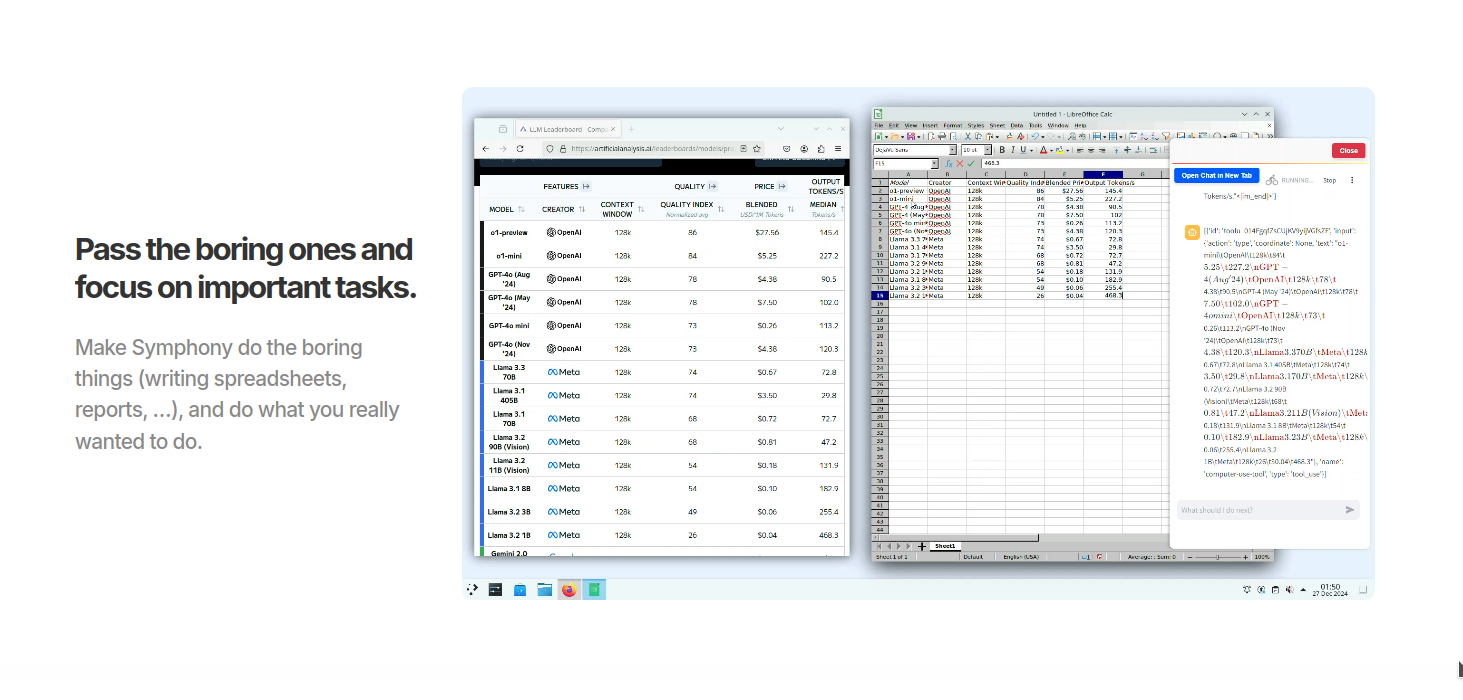Expand the FEATURES columns arrow
Viewport: 1463px width, 700px height.
(586, 186)
